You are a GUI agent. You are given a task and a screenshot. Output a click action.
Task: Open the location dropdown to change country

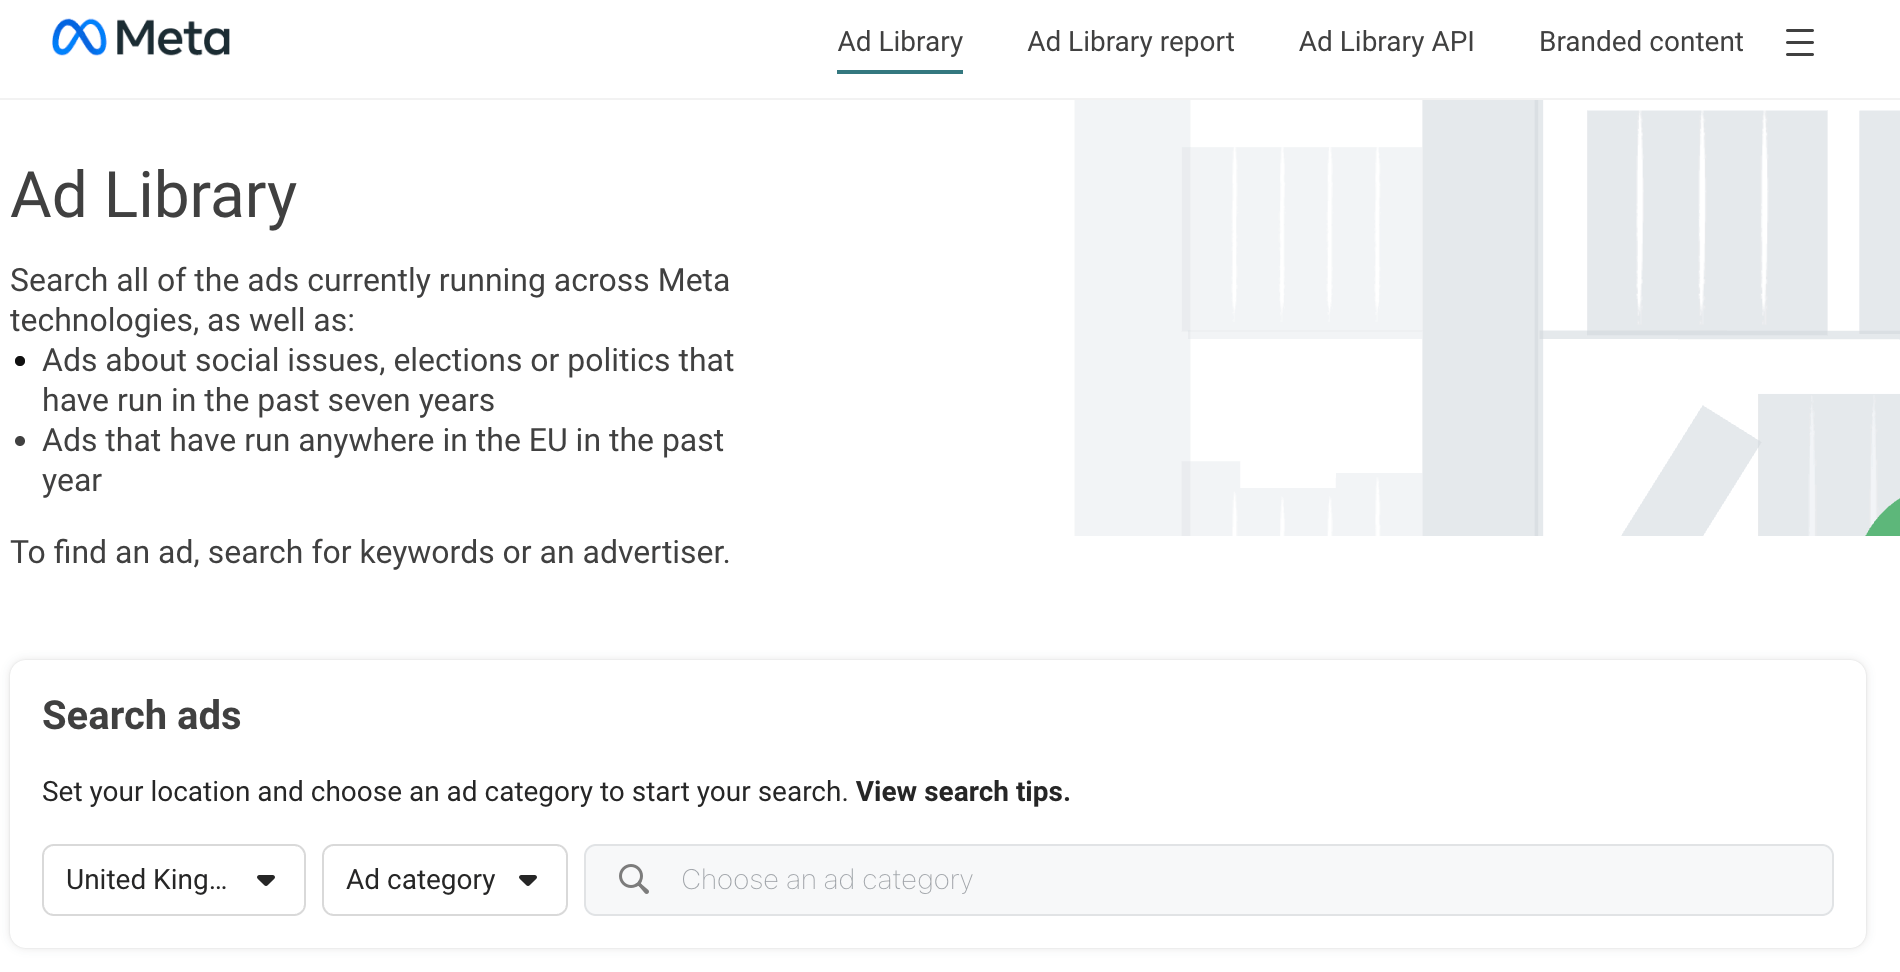click(173, 880)
